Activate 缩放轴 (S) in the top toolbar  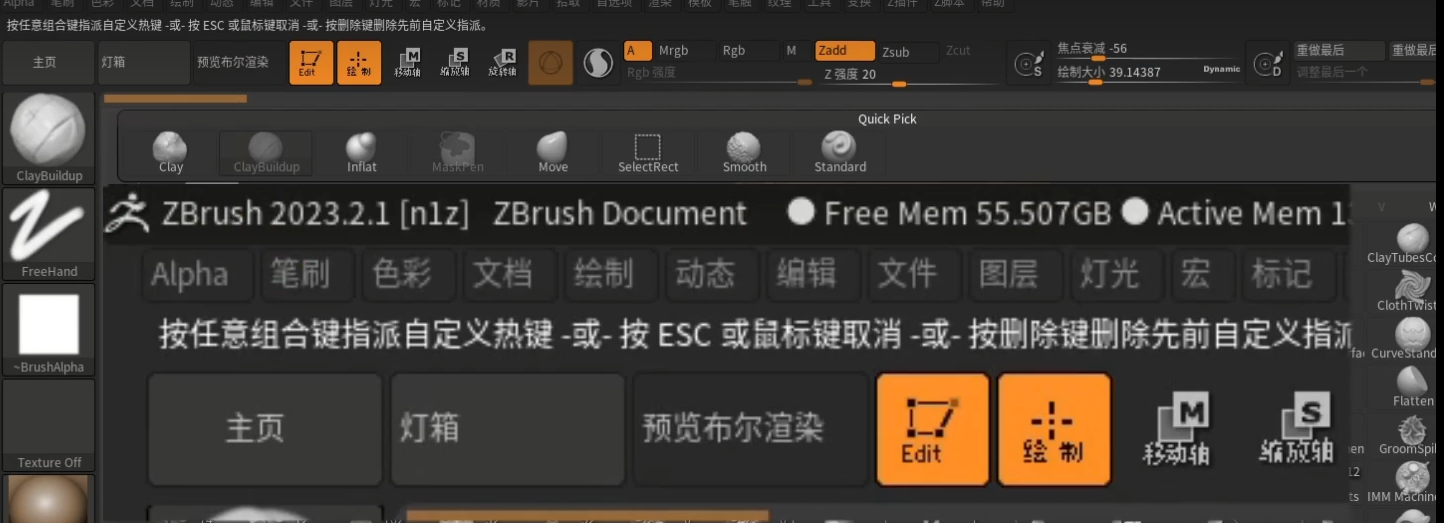(454, 63)
